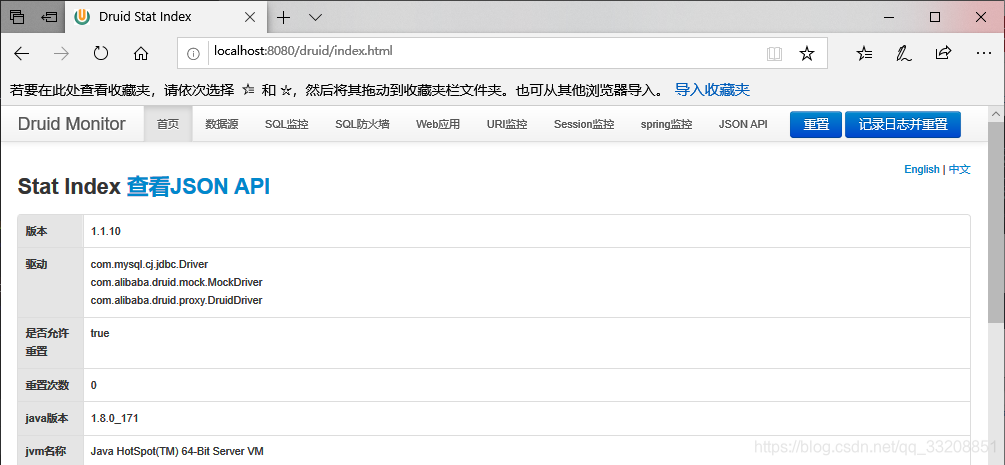The width and height of the screenshot is (1005, 465).
Task: Open the spring监控 menu item
Action: 667,124
